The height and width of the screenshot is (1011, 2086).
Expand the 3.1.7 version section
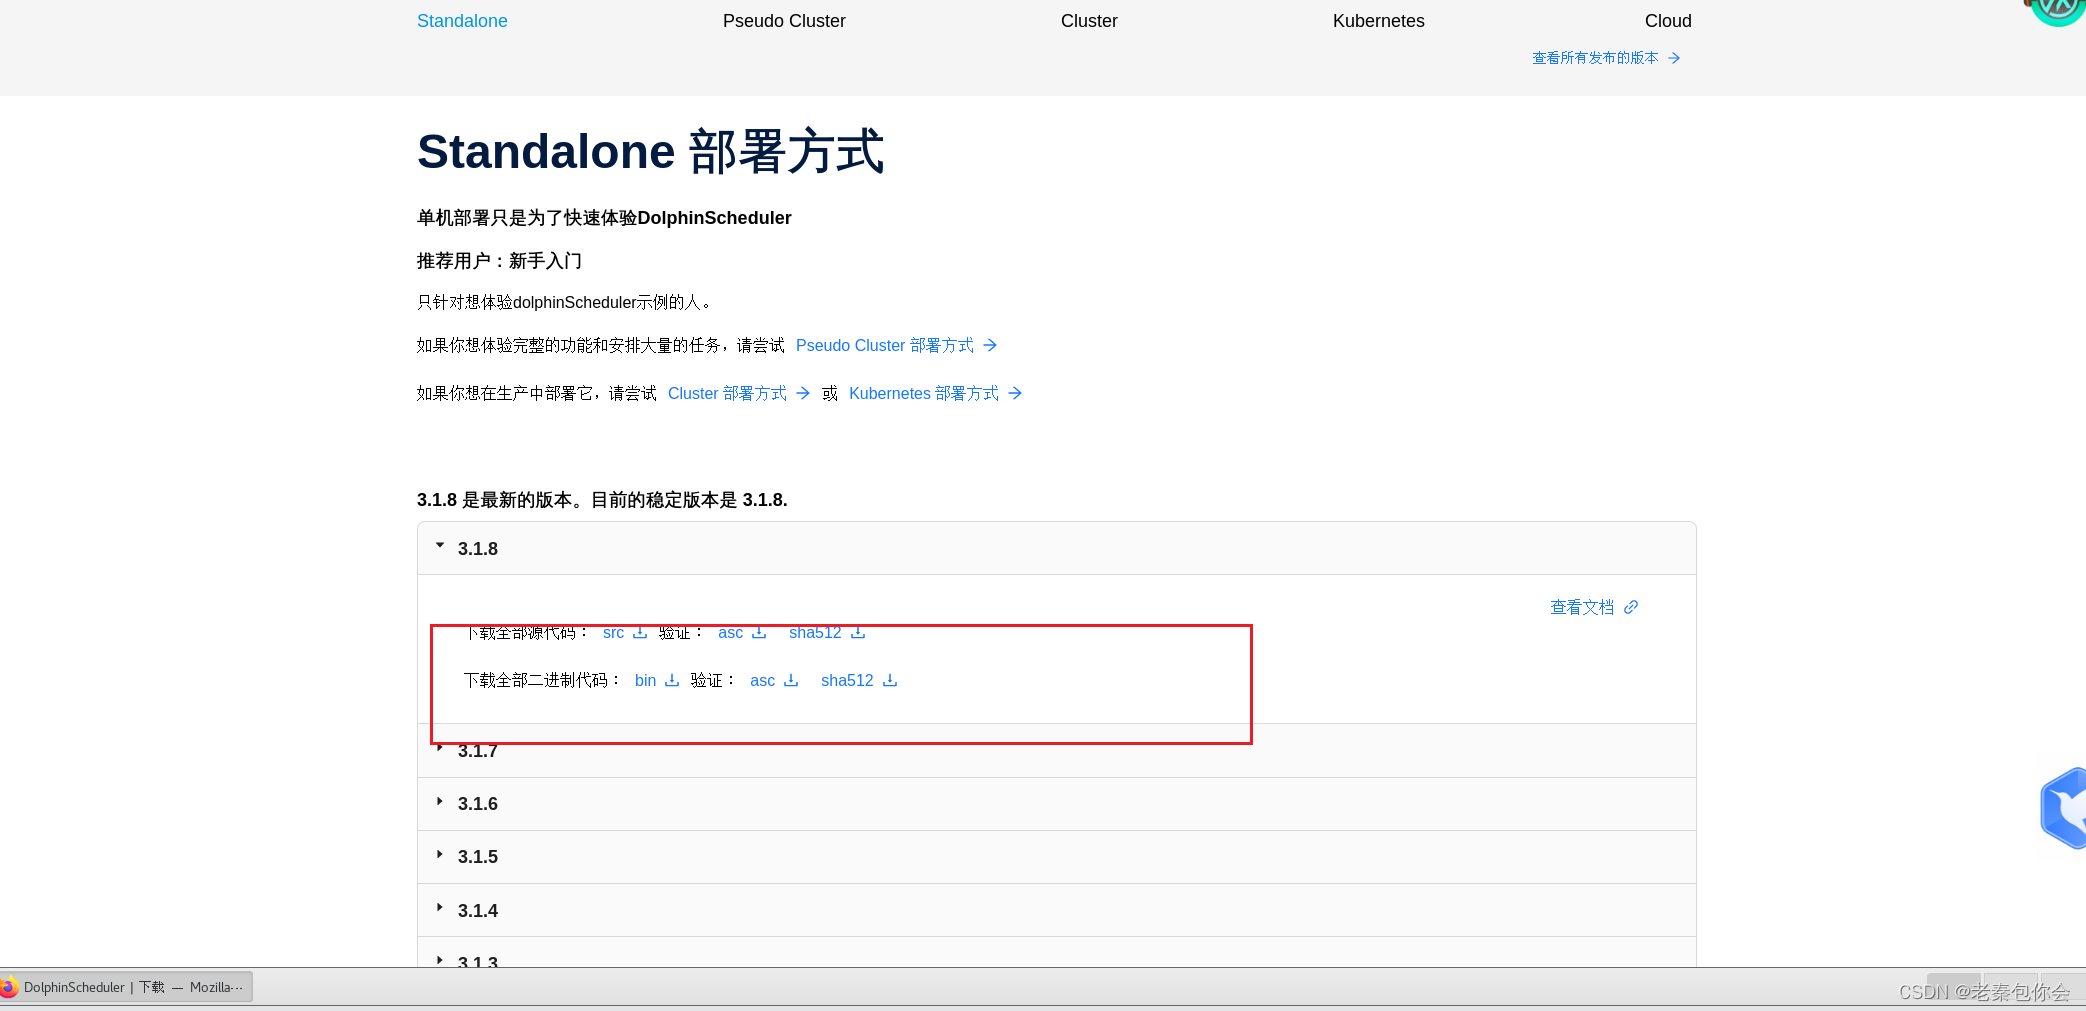click(1056, 751)
